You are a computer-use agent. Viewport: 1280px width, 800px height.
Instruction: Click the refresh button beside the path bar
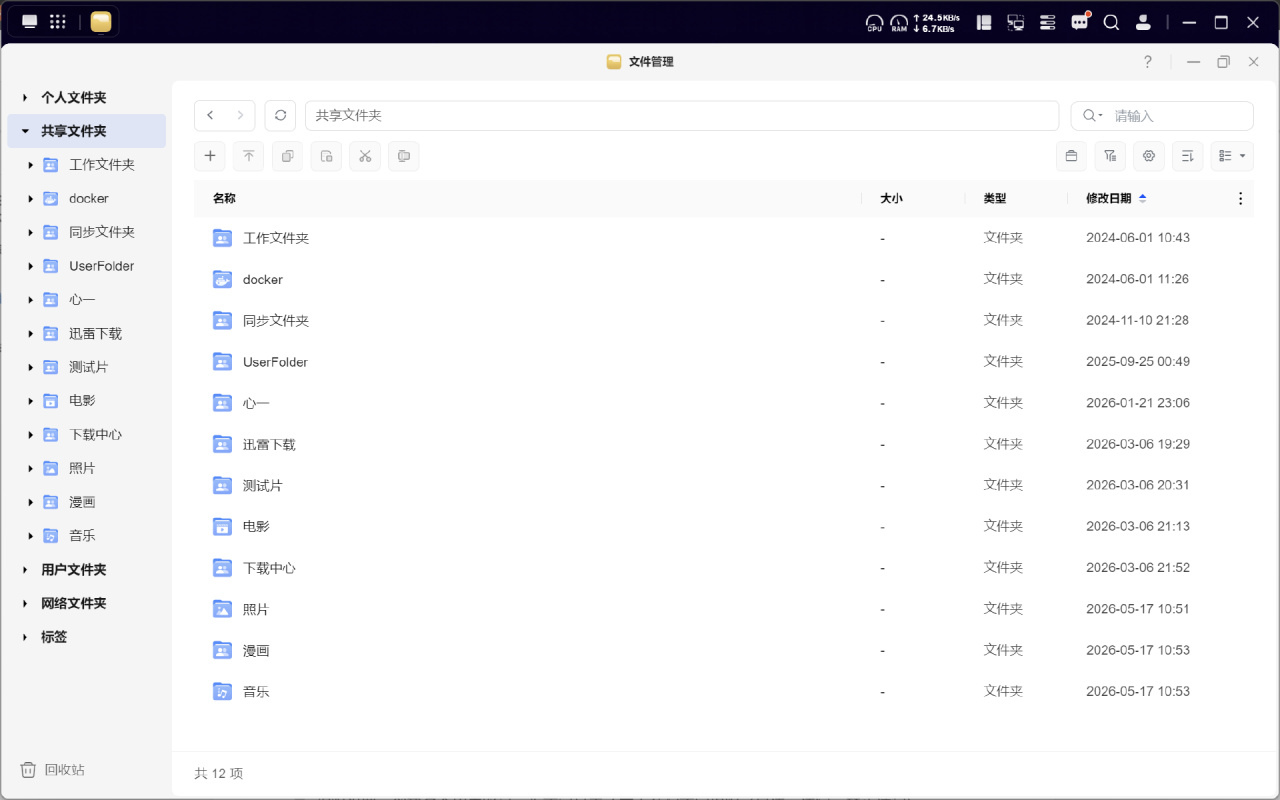280,115
